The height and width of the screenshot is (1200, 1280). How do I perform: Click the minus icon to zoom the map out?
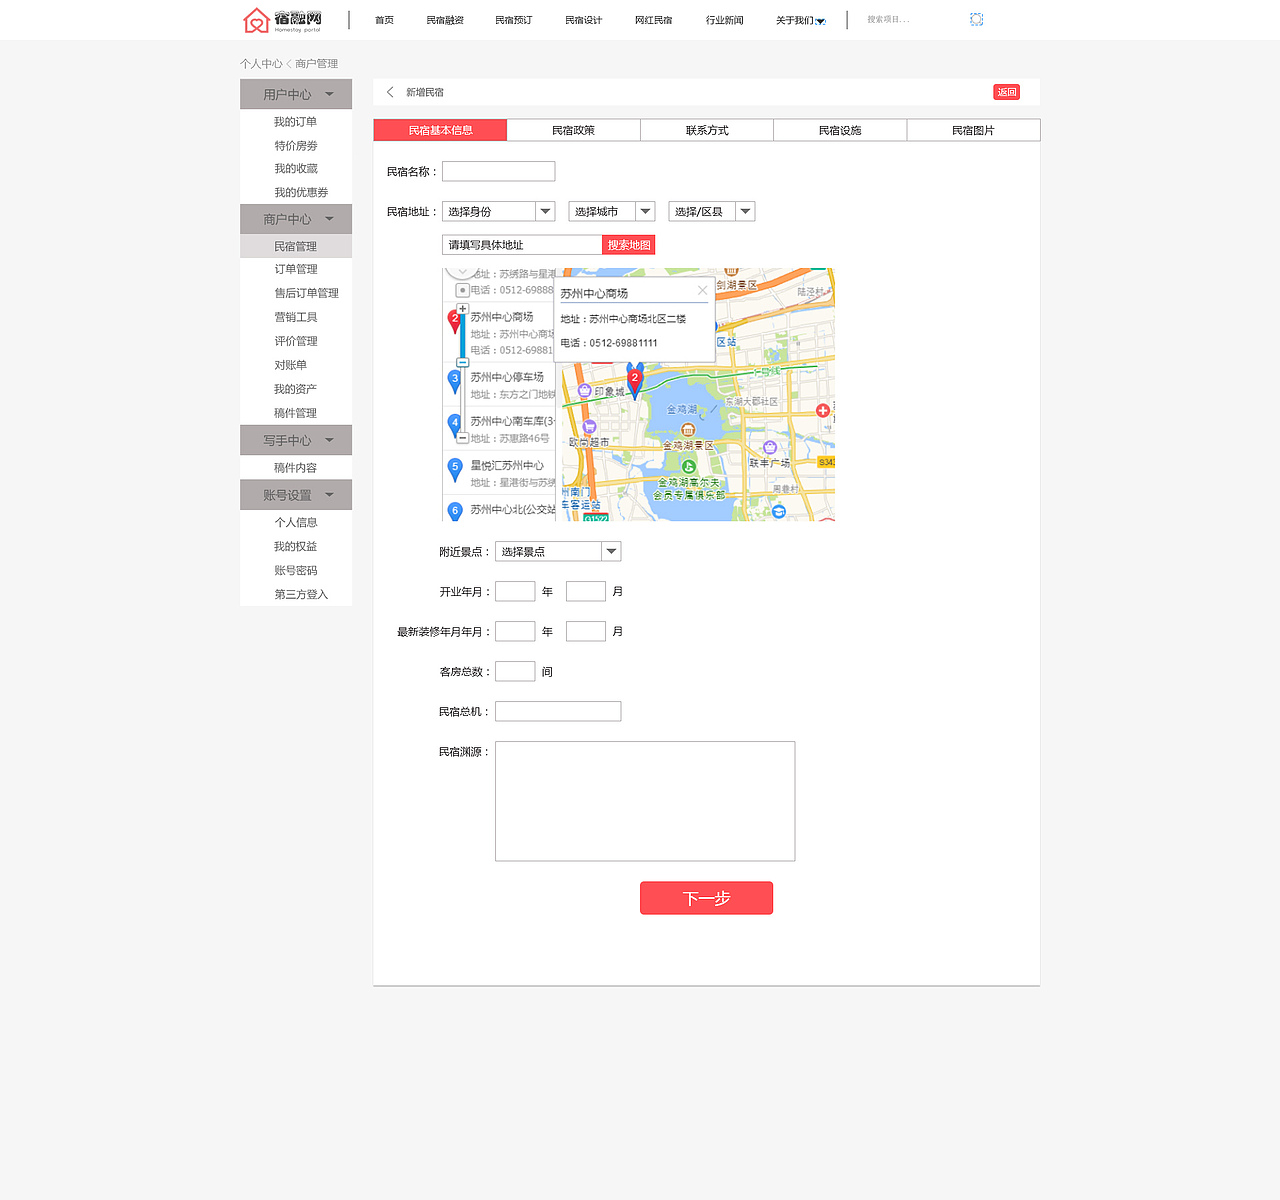point(462,438)
